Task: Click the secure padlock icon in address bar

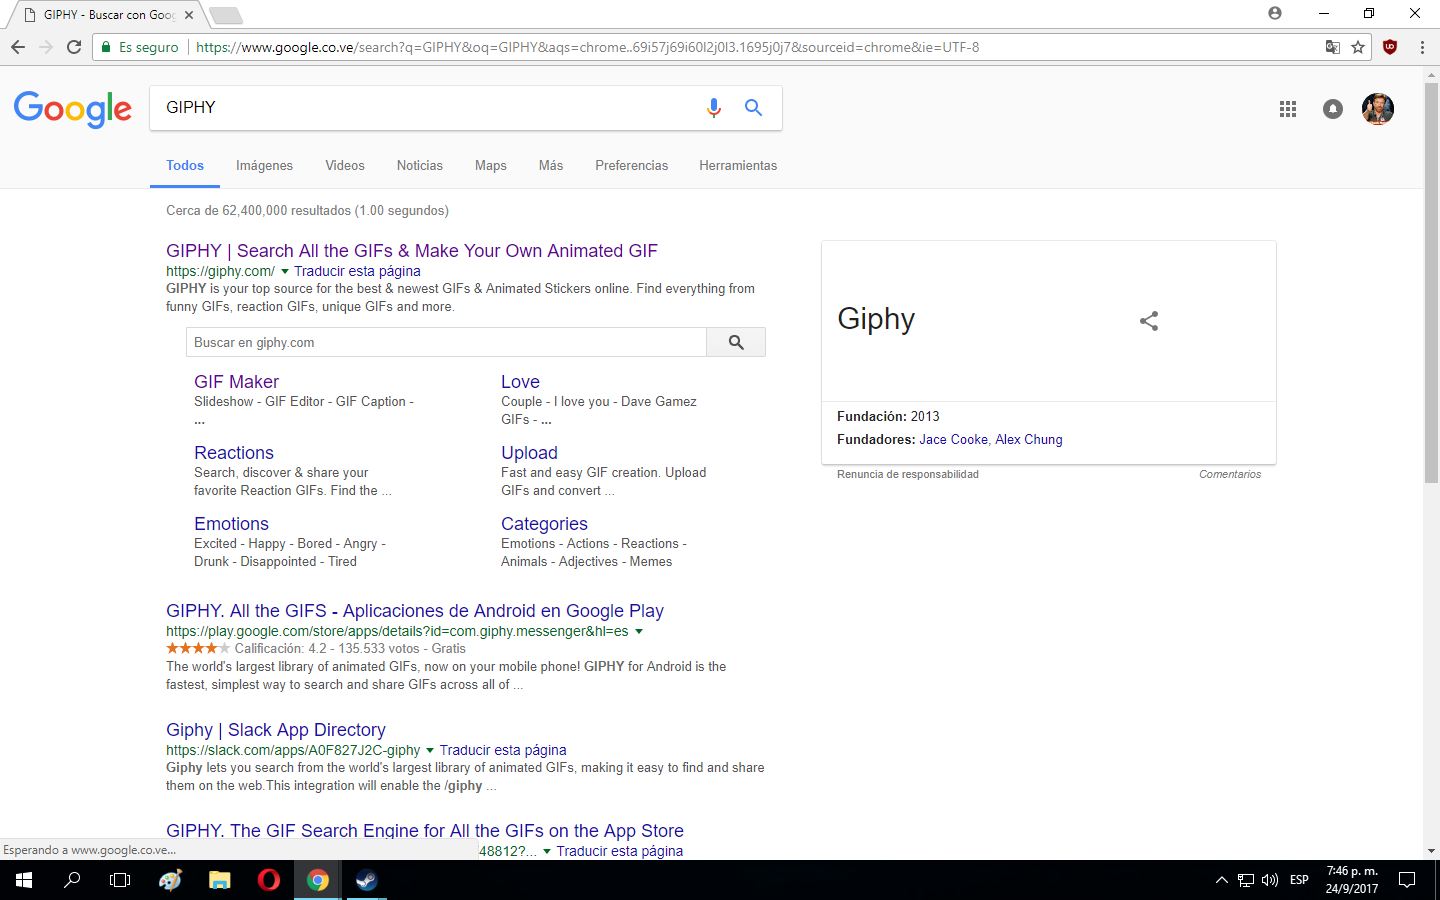Action: (106, 47)
